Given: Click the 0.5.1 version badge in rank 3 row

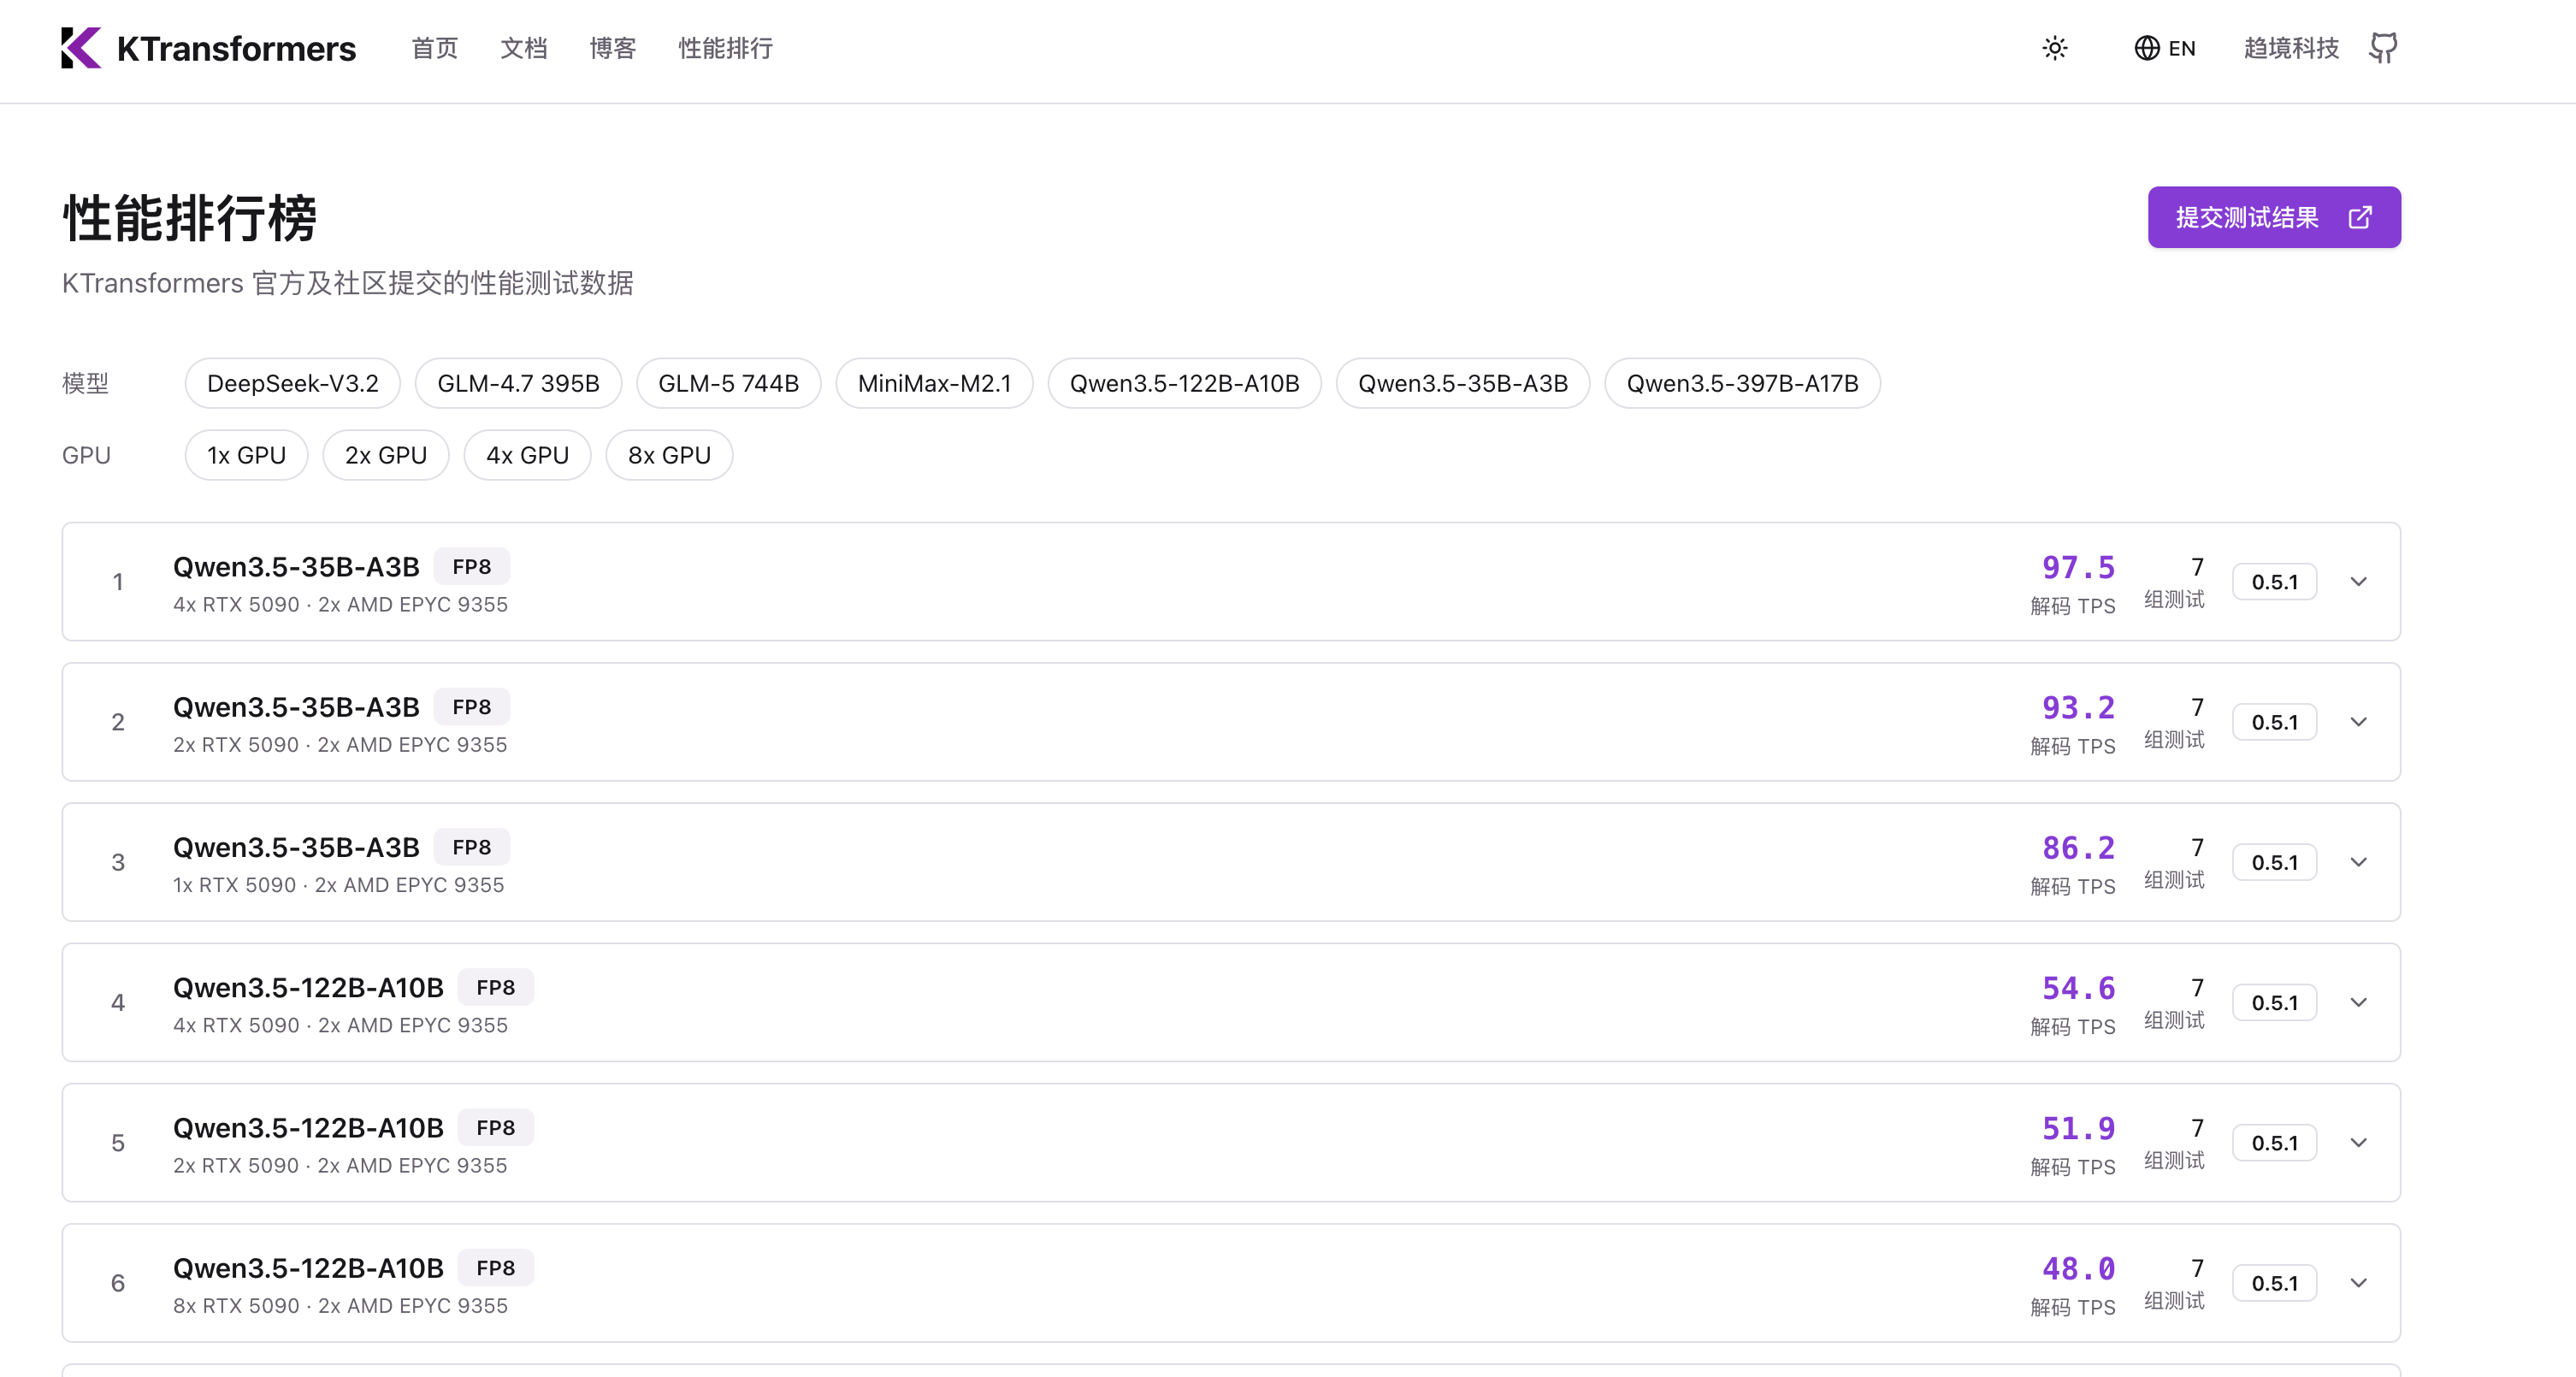Looking at the screenshot, I should 2275,862.
